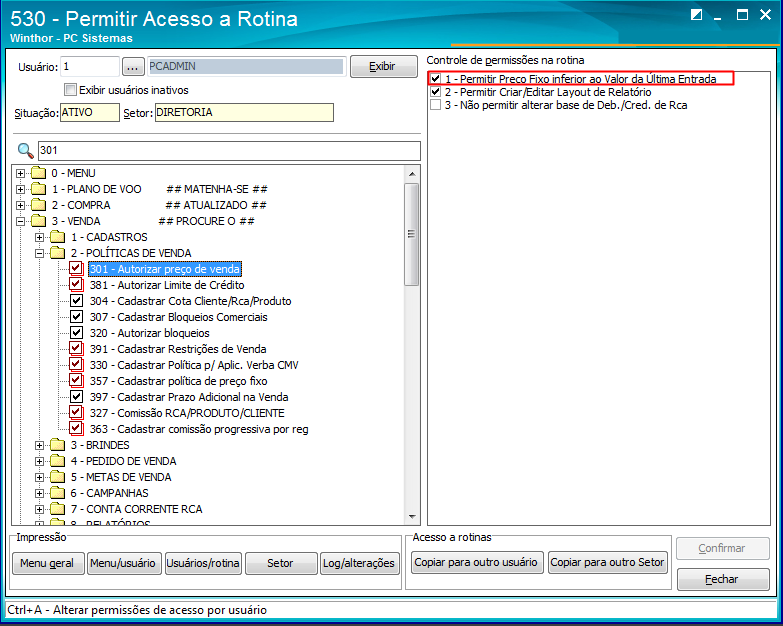The image size is (783, 626).
Task: Collapse the 3 - VENDA node
Action: click(x=20, y=221)
